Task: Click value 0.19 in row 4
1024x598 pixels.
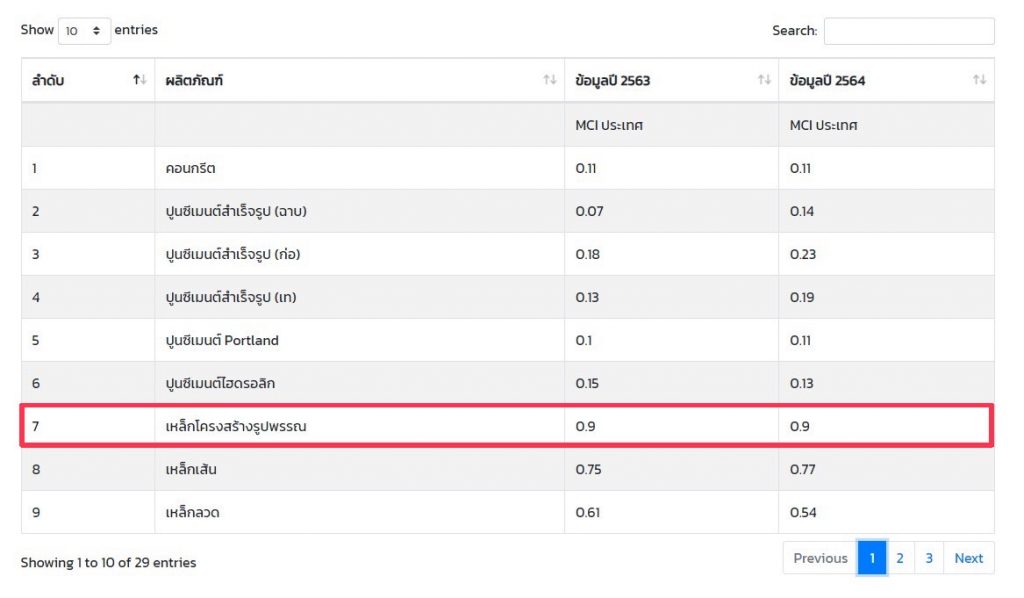Action: coord(802,298)
